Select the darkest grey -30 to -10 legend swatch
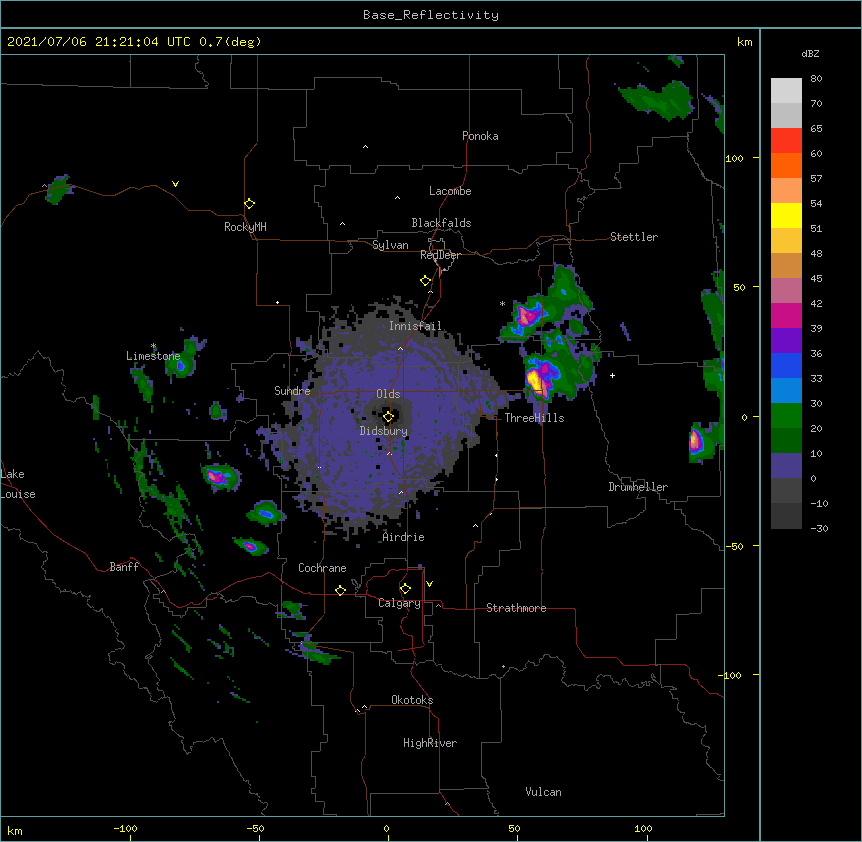Viewport: 862px width, 842px height. click(786, 515)
